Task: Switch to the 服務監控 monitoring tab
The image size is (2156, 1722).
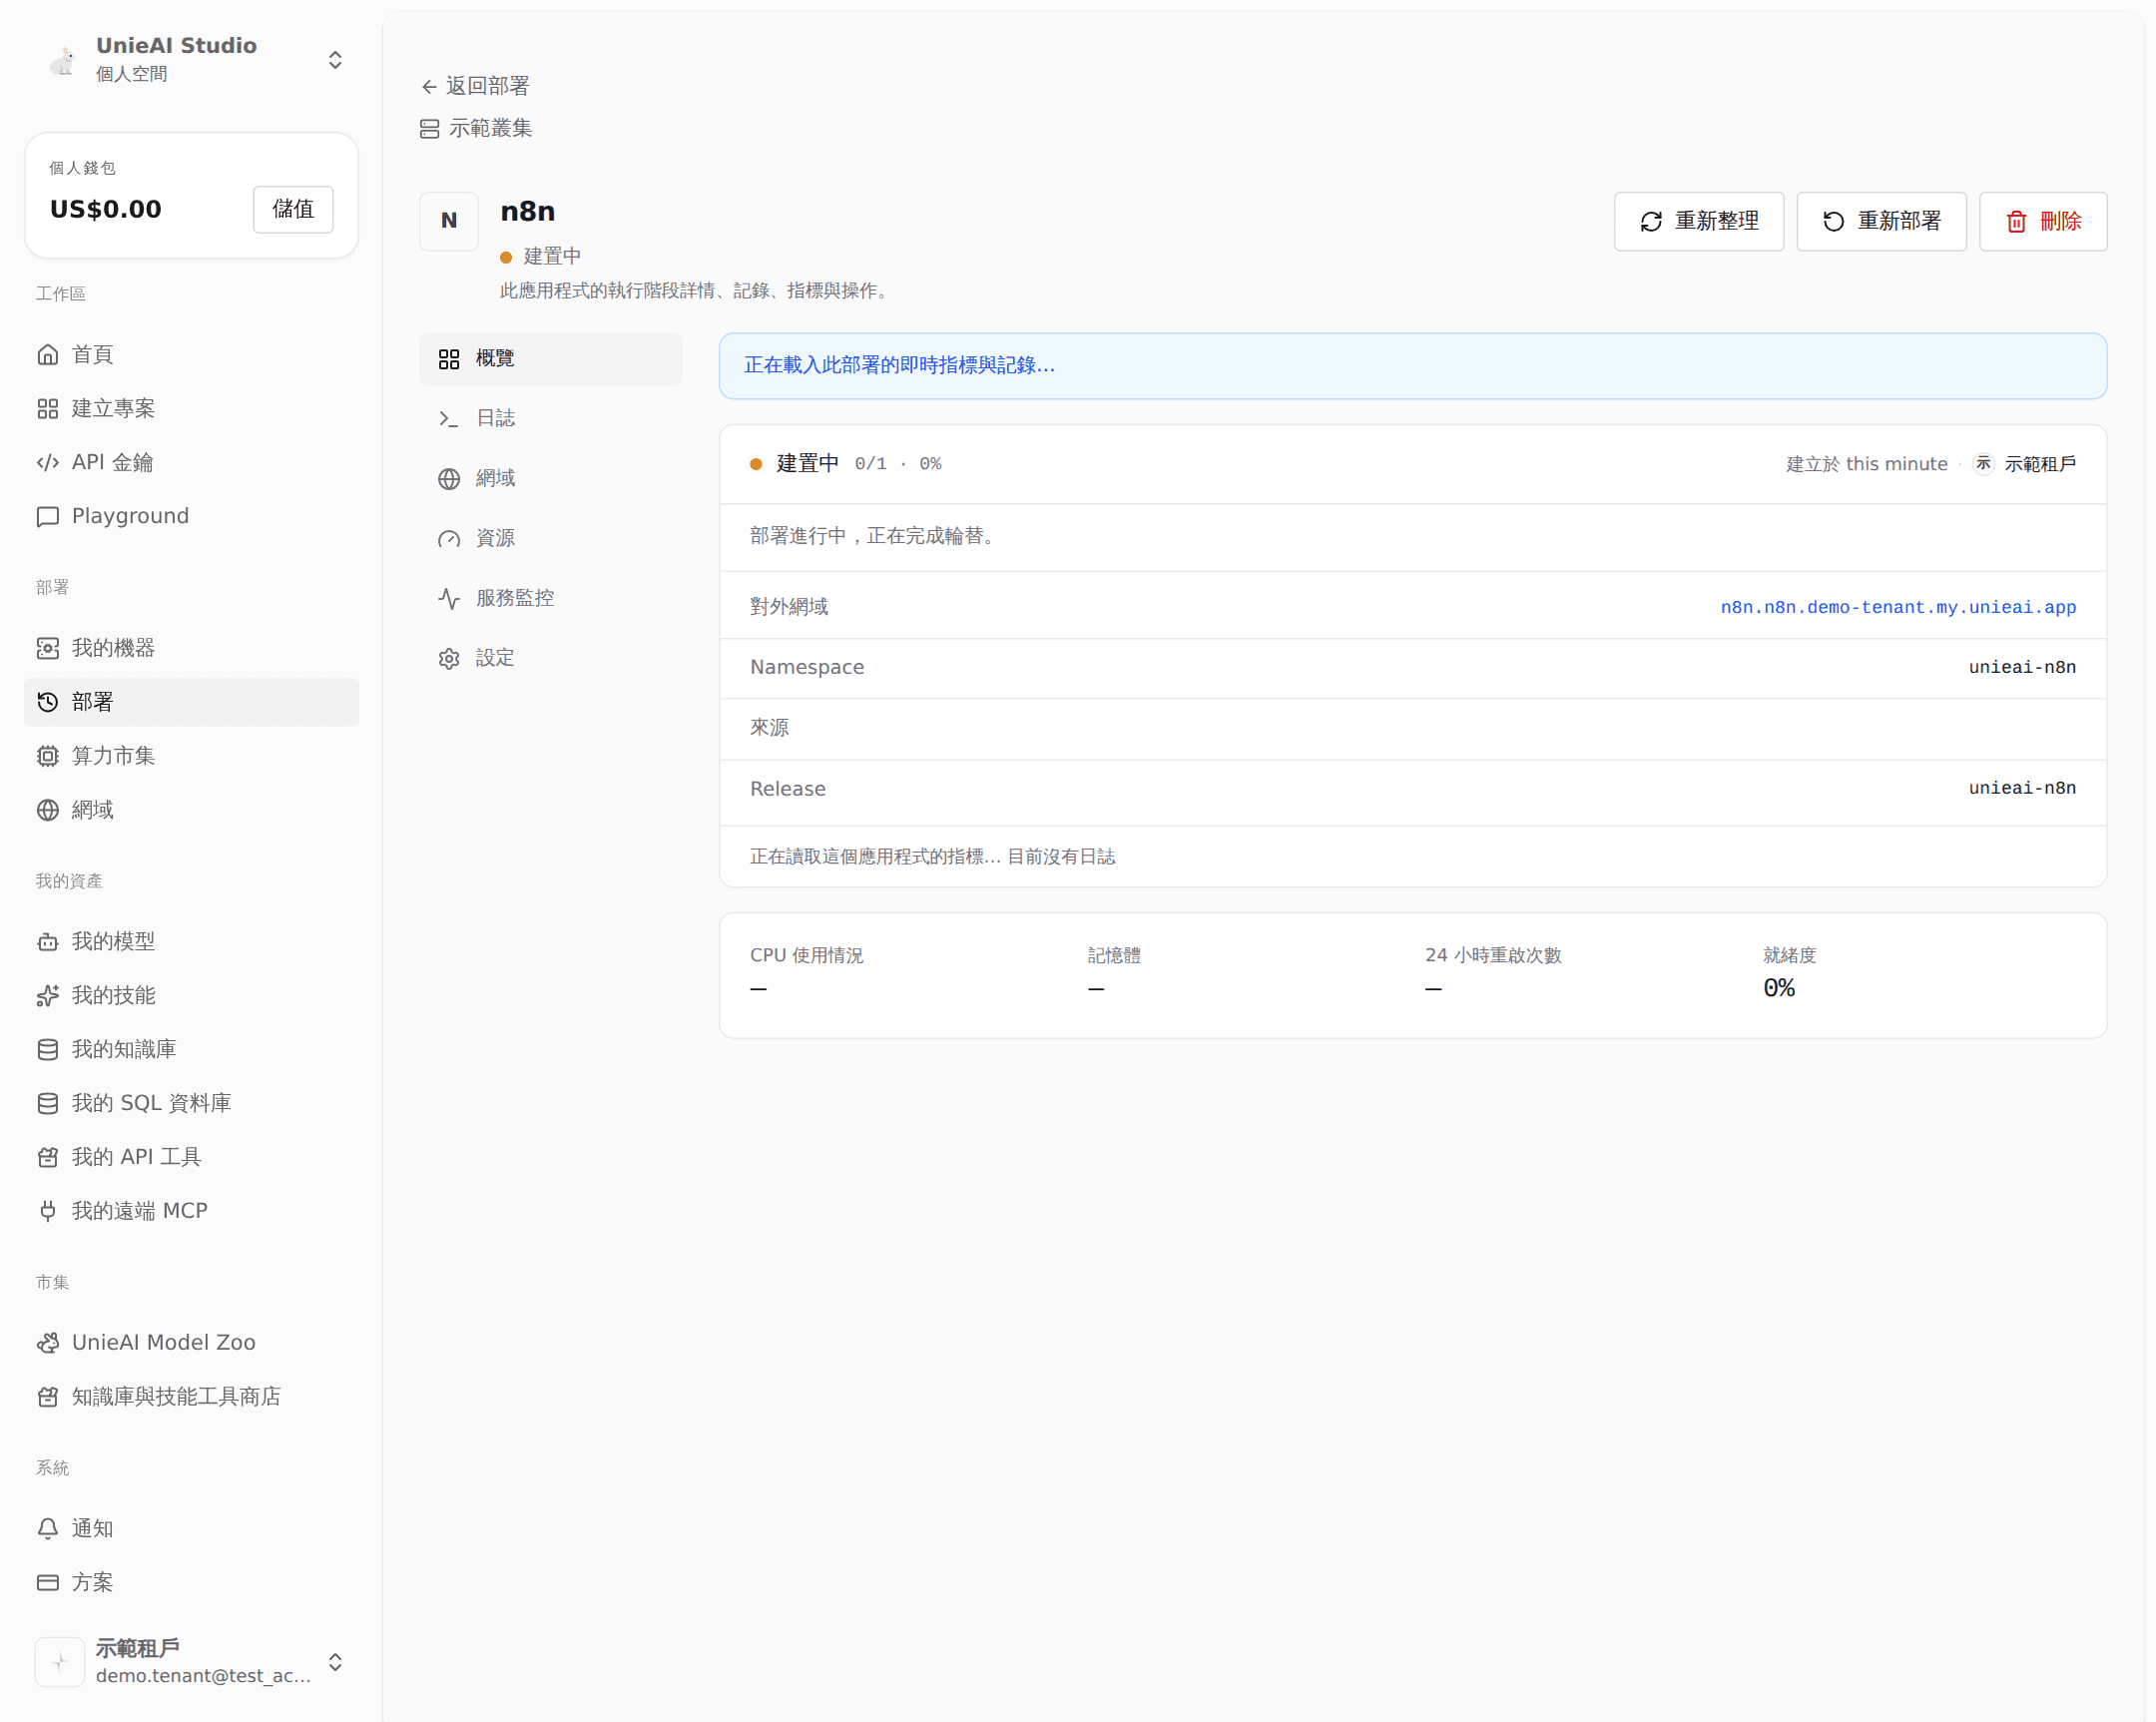Action: pyautogui.click(x=550, y=598)
